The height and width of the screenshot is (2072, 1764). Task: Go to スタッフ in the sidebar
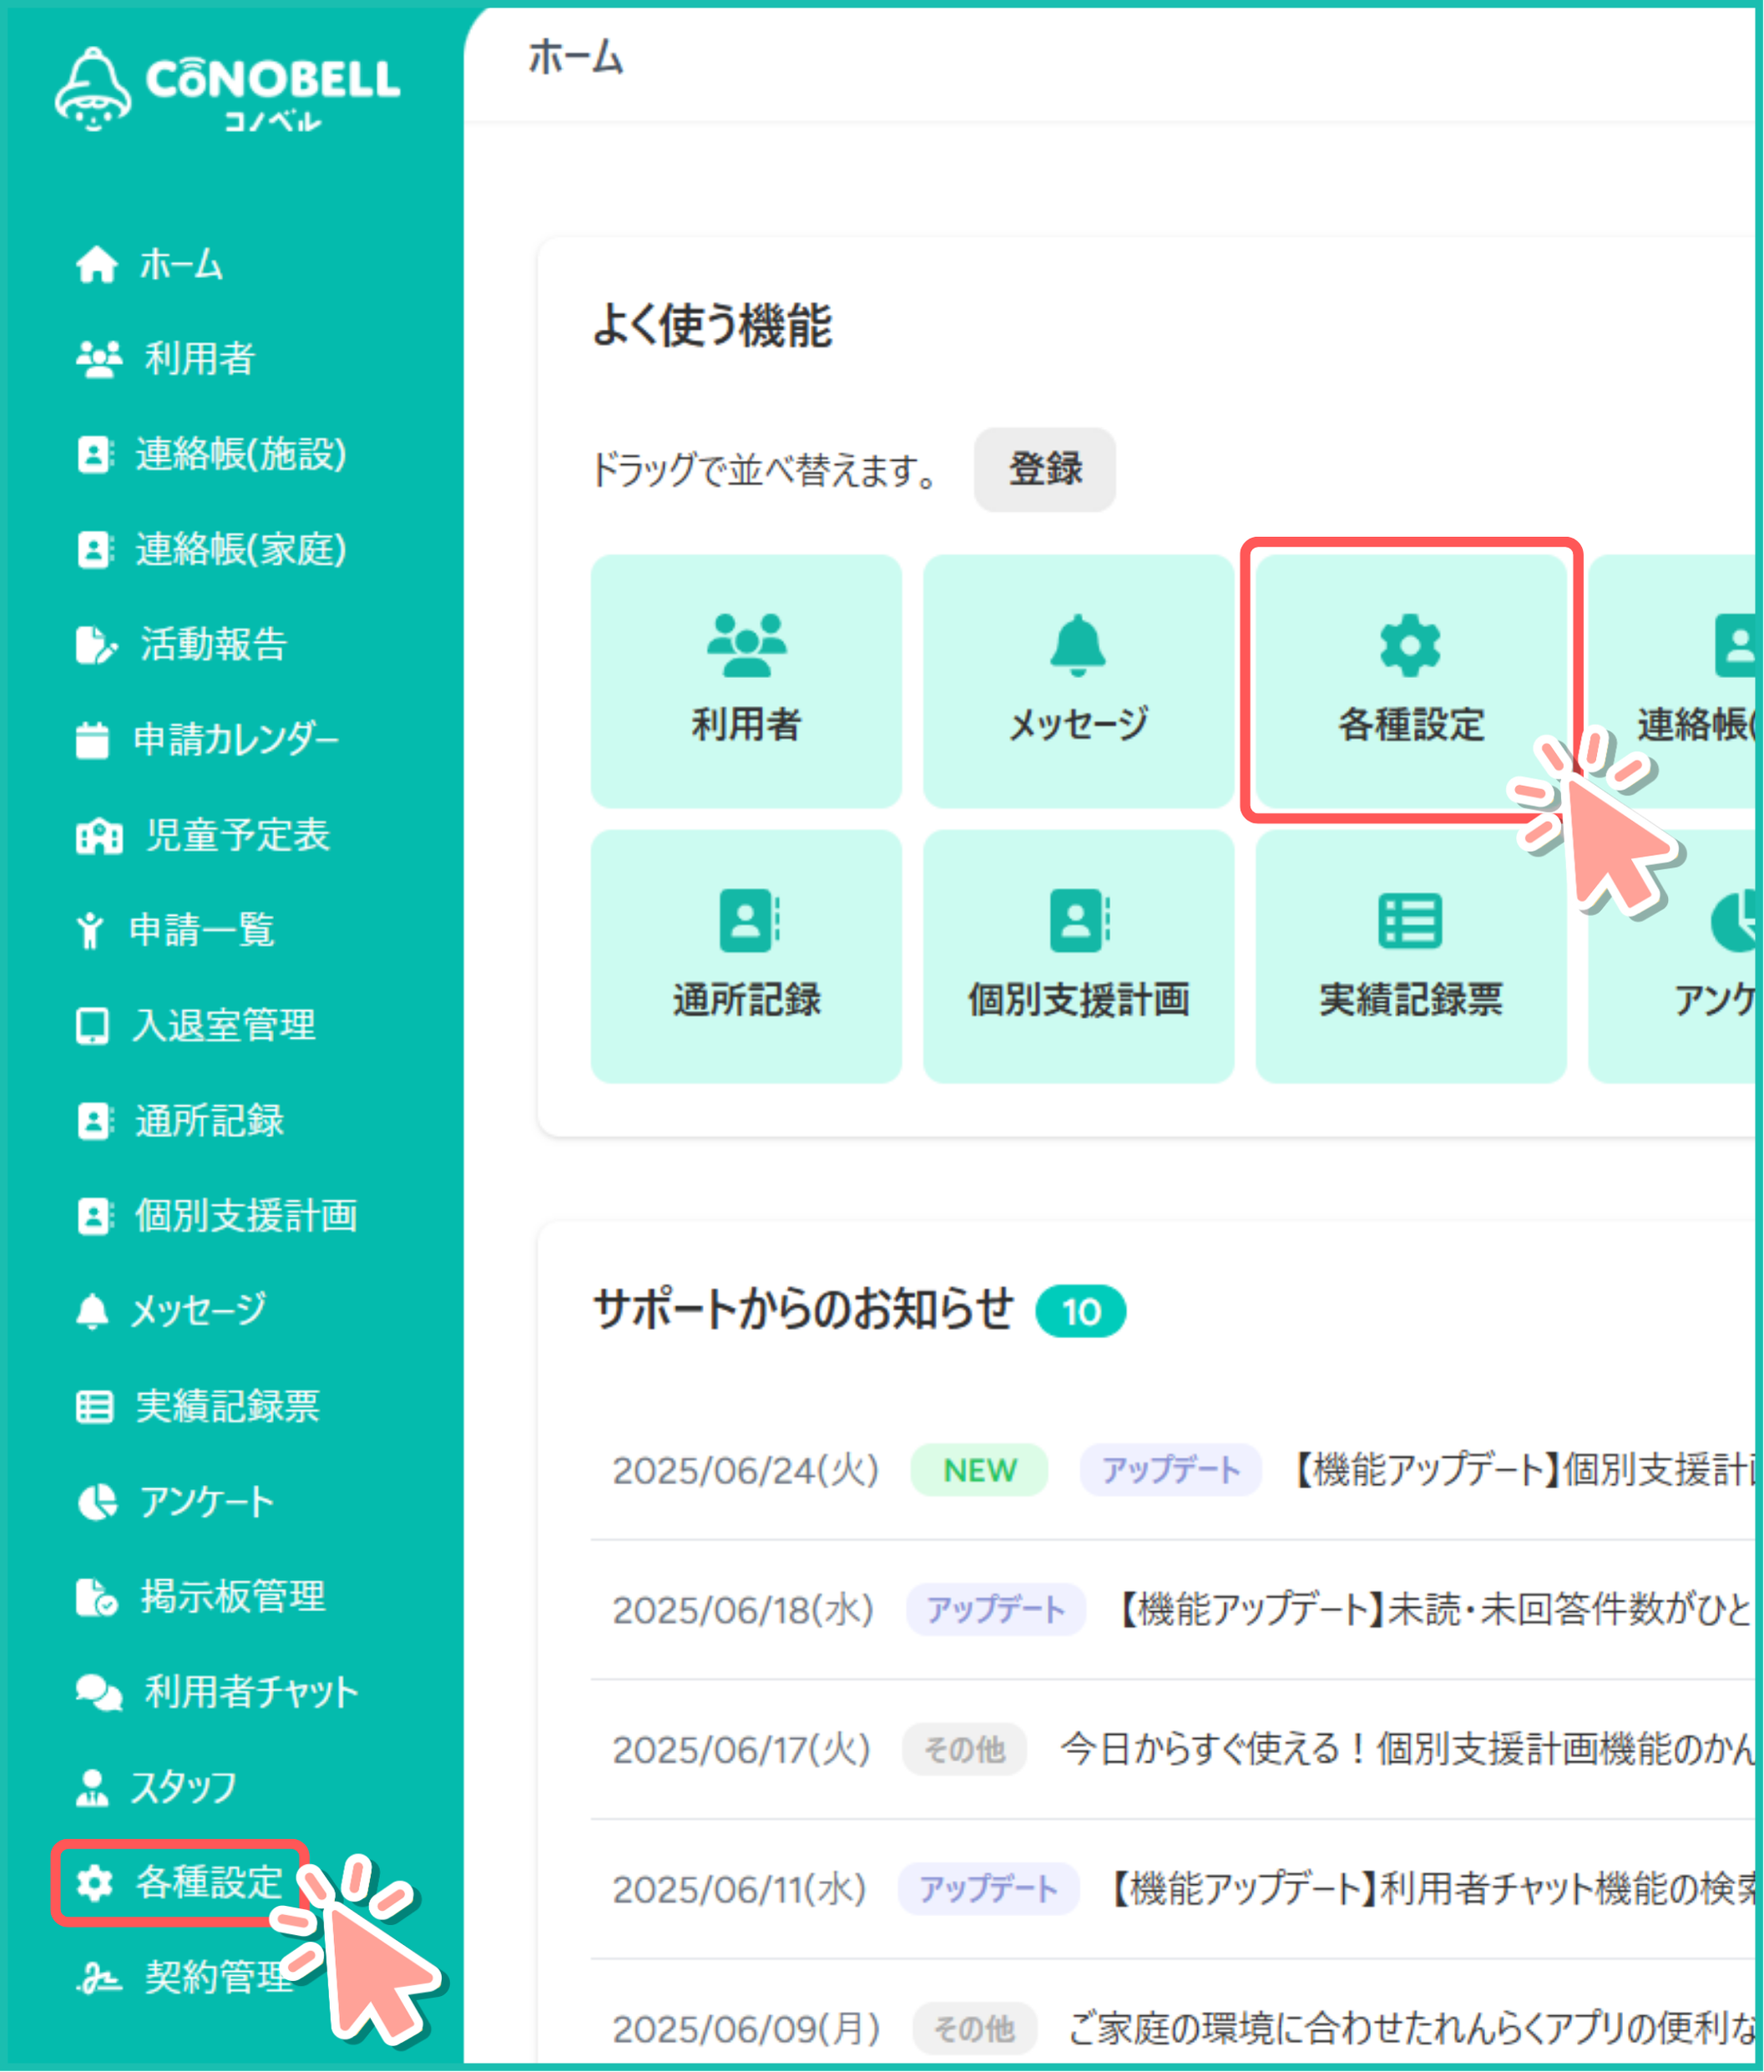click(184, 1787)
